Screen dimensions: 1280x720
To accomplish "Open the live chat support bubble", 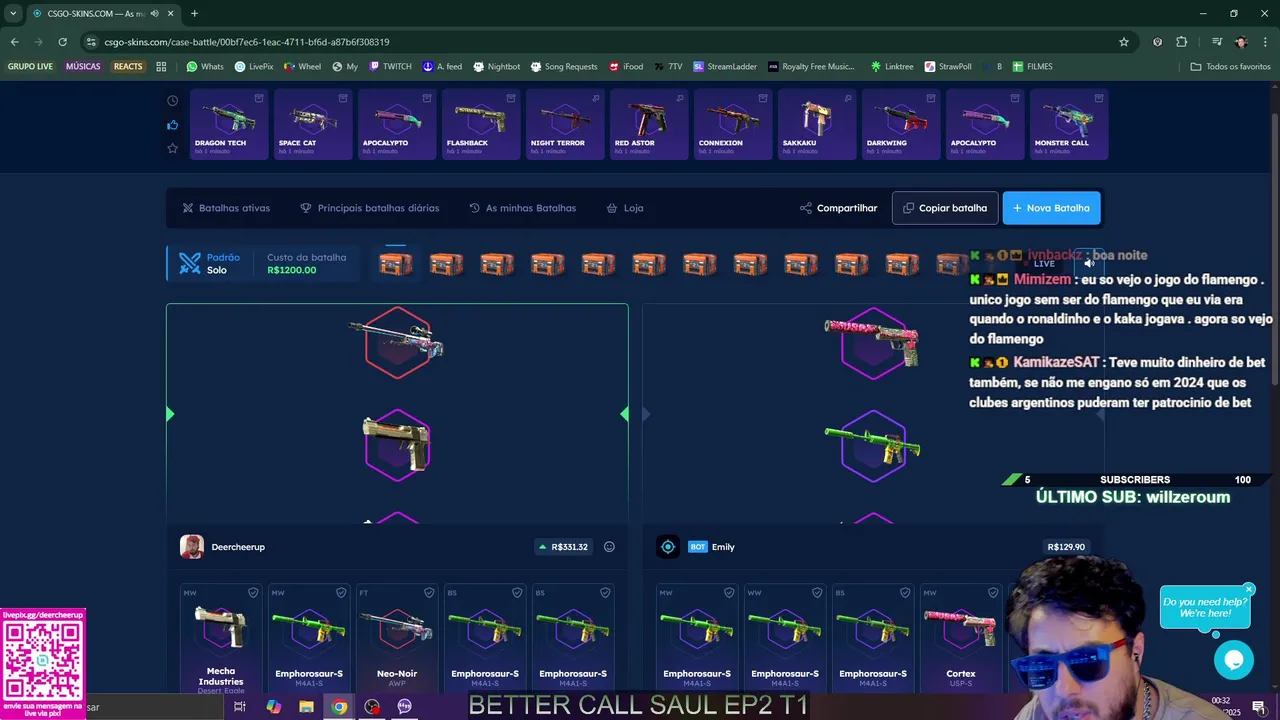I will pyautogui.click(x=1234, y=660).
